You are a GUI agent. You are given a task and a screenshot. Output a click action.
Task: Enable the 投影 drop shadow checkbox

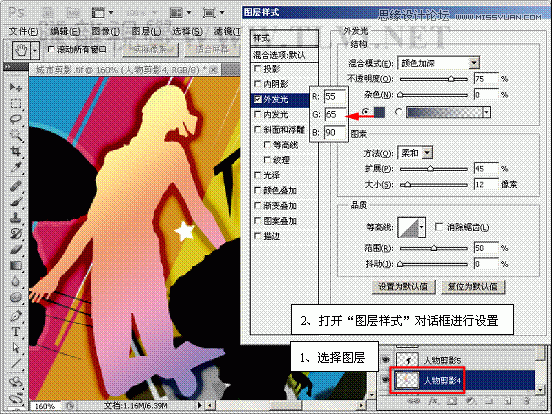(x=257, y=69)
